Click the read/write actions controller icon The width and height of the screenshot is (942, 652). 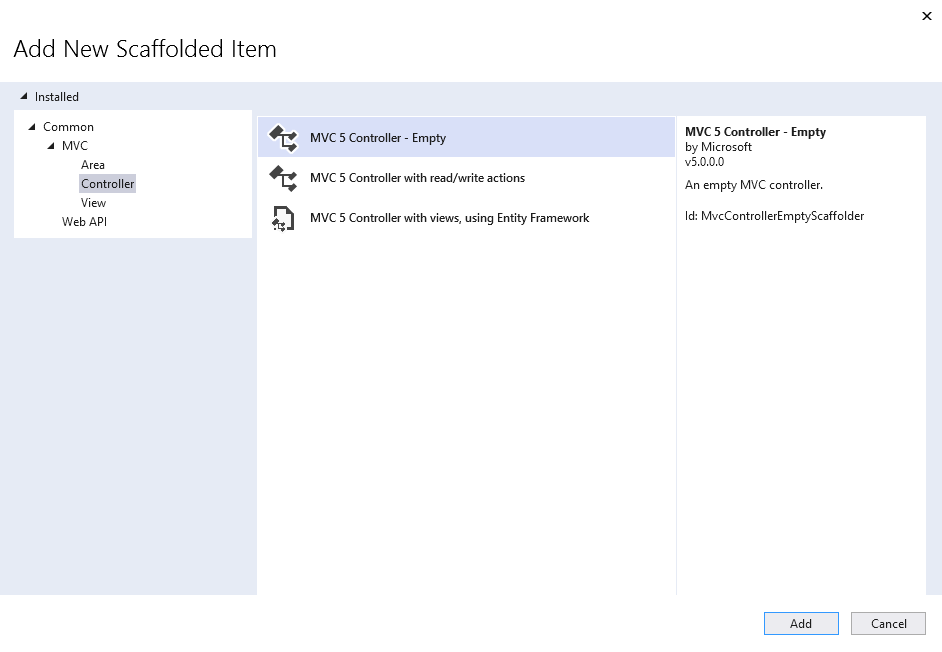pos(283,178)
